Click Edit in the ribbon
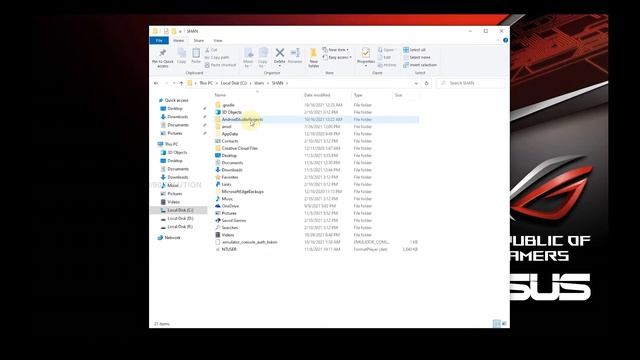The height and width of the screenshot is (360, 640). tap(384, 58)
